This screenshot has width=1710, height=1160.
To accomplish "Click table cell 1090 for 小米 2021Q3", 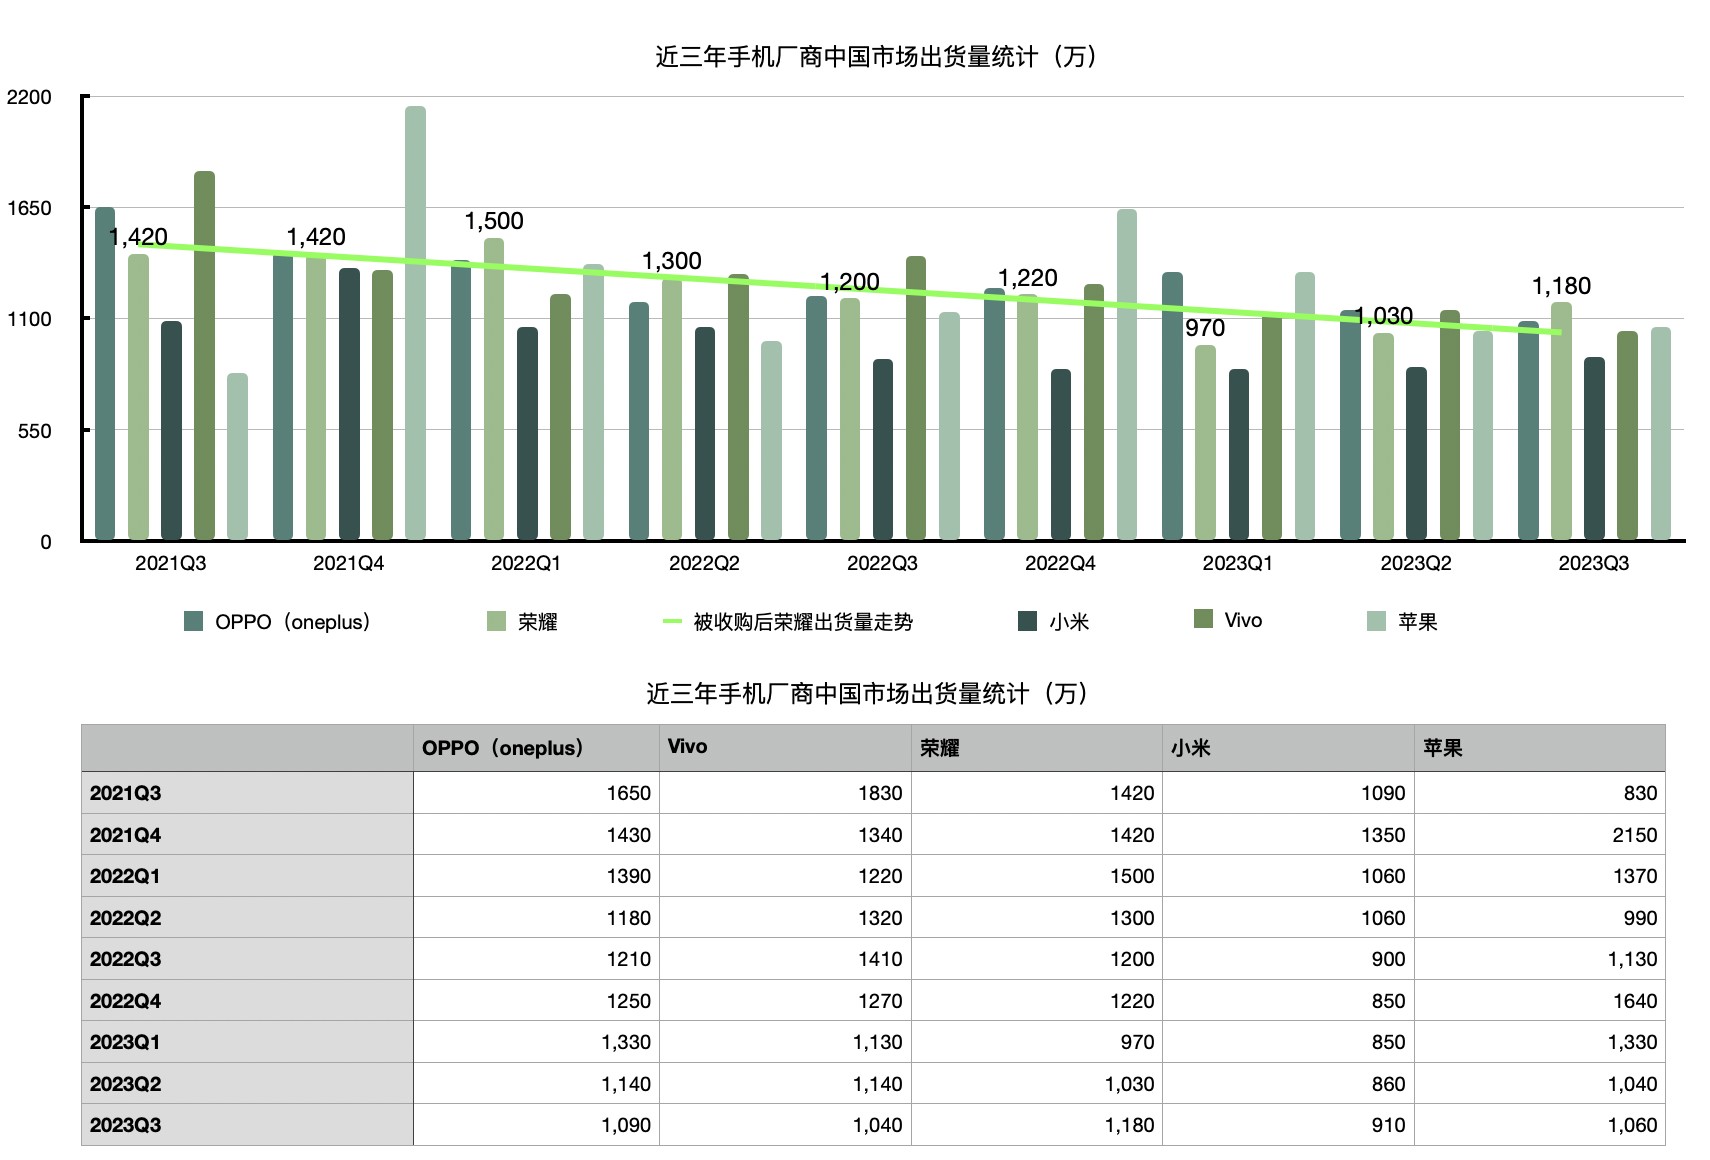I will click(1288, 793).
